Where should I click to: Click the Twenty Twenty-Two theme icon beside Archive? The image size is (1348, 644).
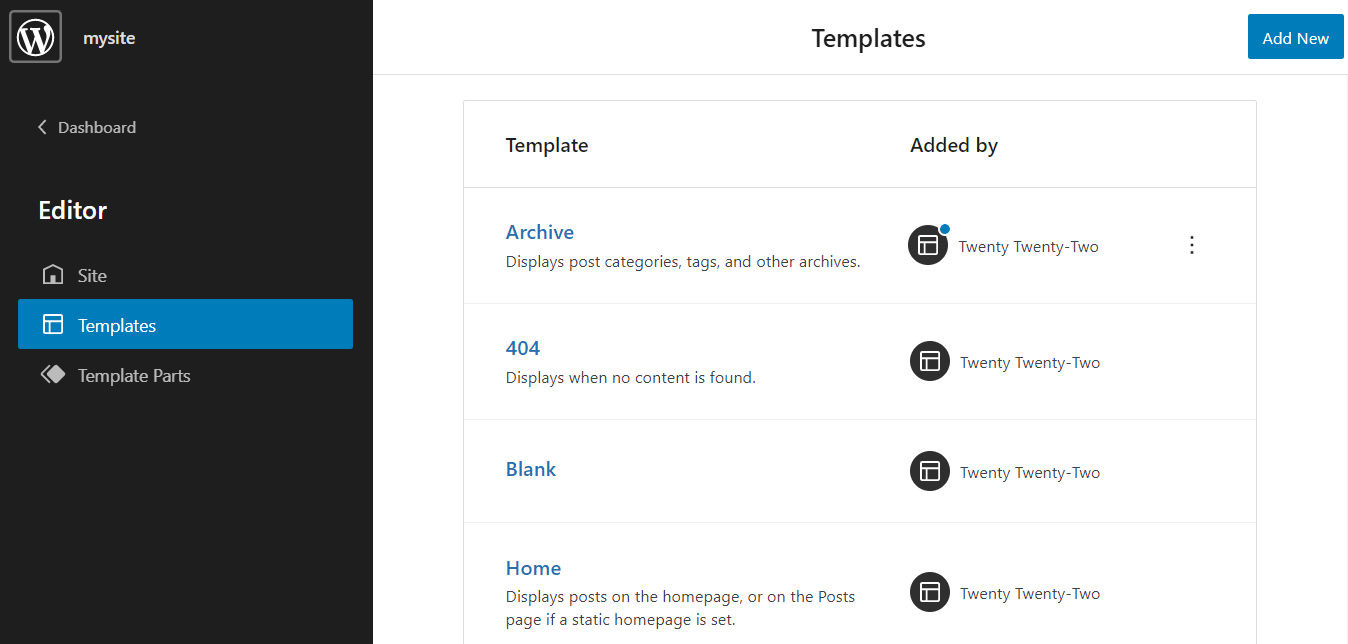tap(927, 244)
